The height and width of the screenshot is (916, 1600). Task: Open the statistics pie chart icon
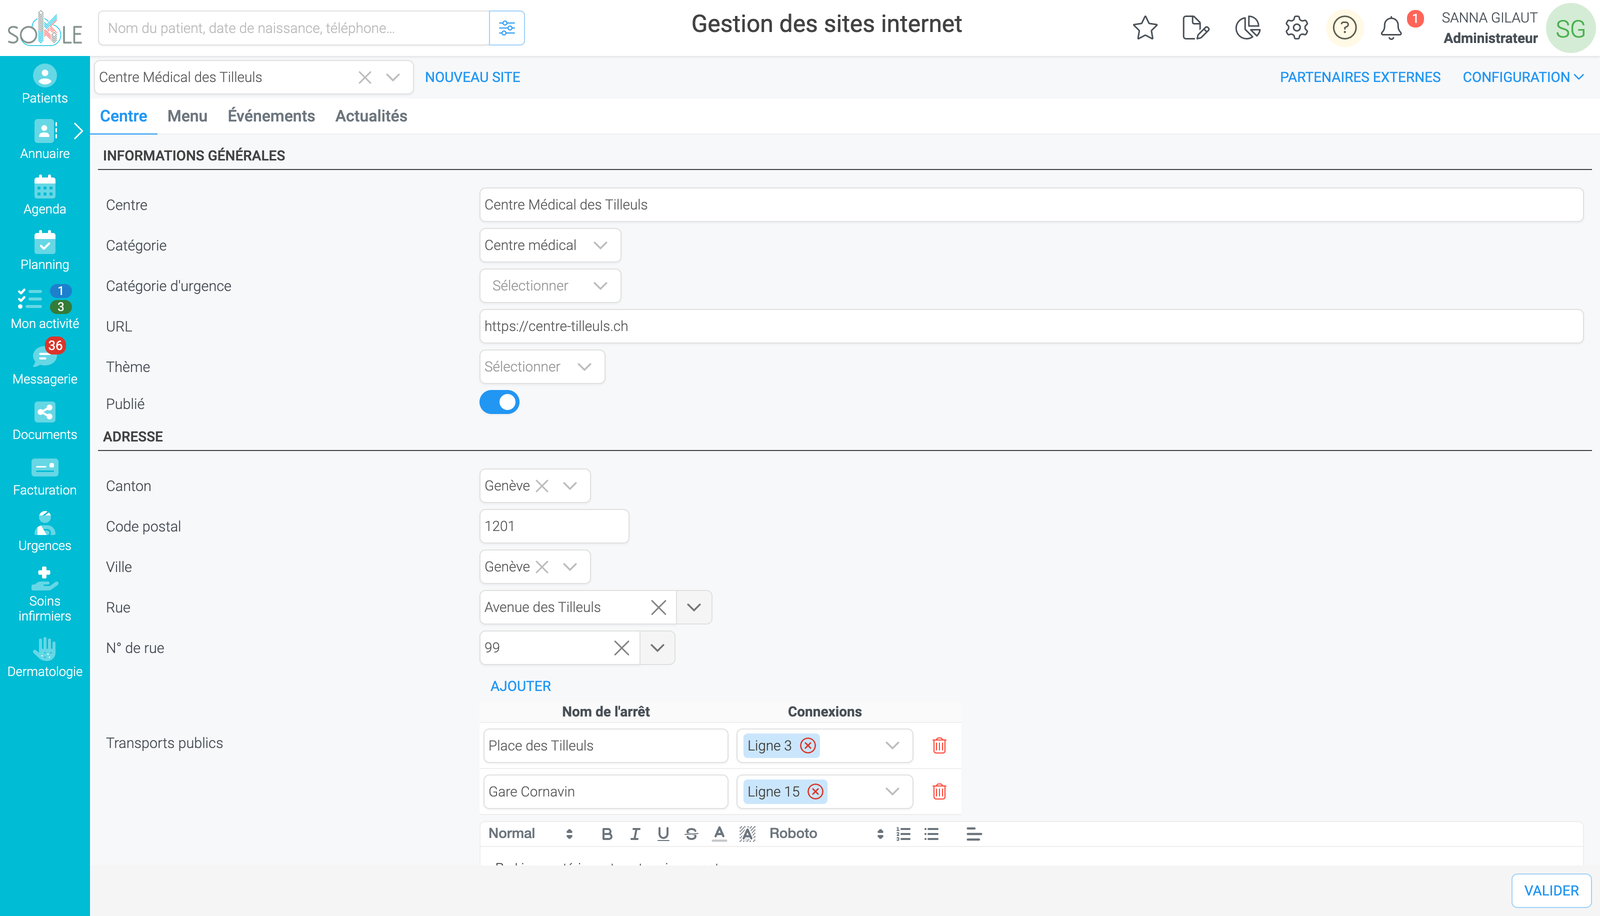click(x=1247, y=28)
